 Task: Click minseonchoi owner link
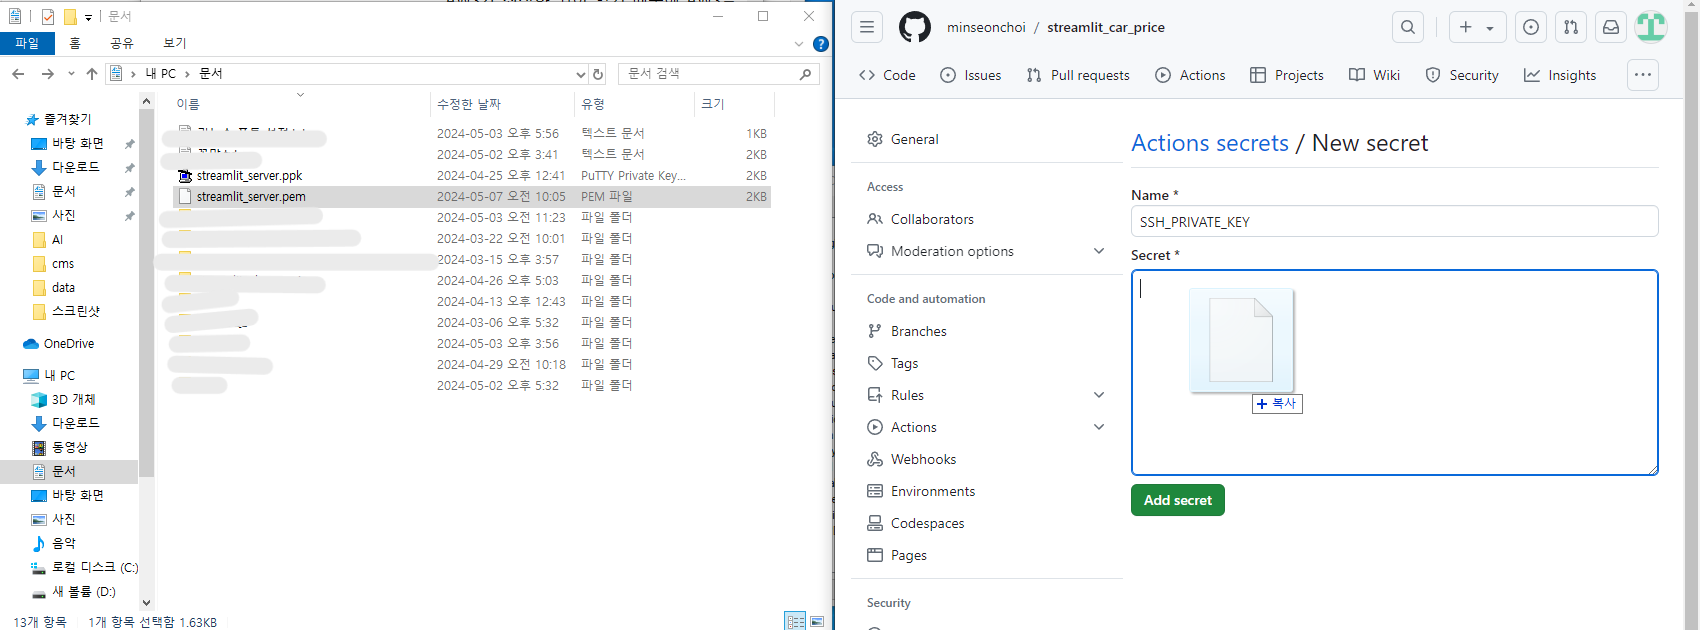[986, 27]
